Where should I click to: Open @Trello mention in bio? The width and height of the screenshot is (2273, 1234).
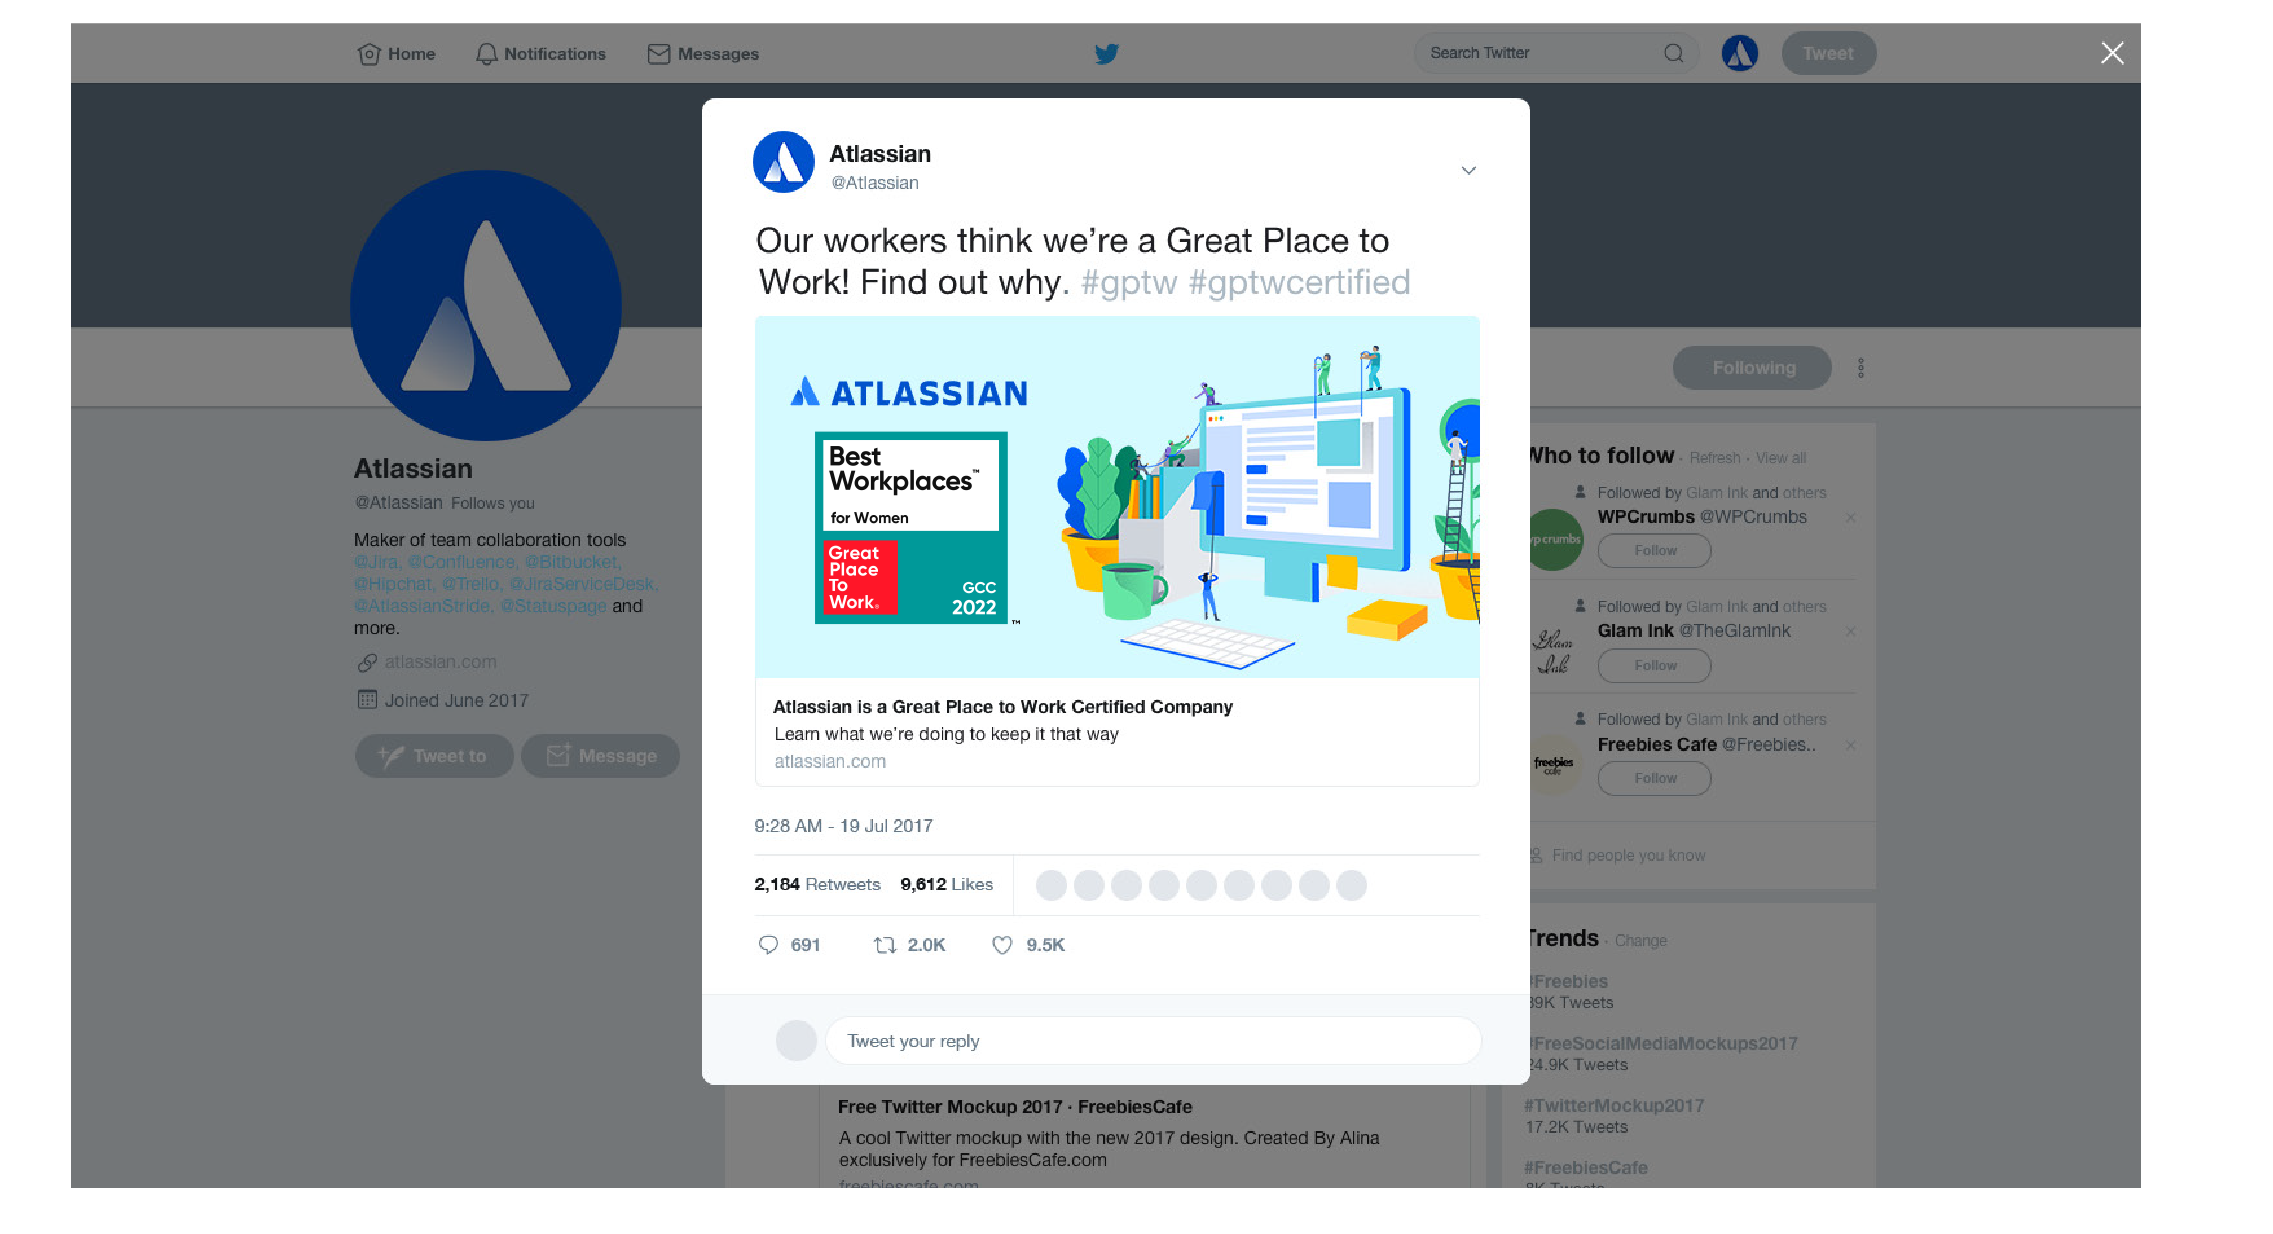(470, 584)
